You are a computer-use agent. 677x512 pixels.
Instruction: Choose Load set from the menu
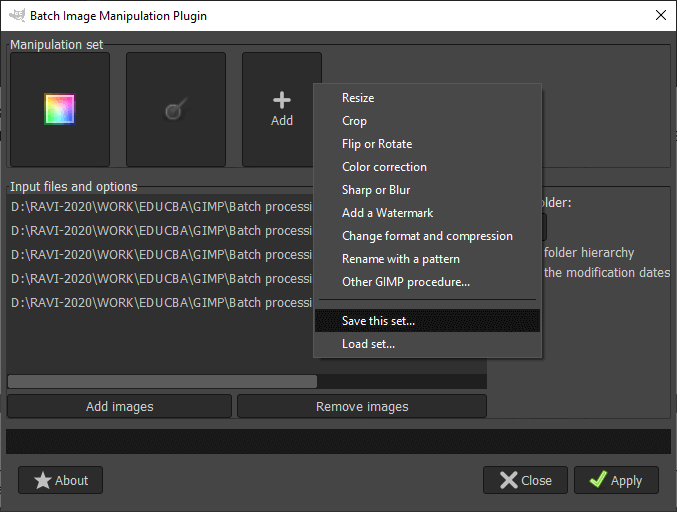coord(368,344)
